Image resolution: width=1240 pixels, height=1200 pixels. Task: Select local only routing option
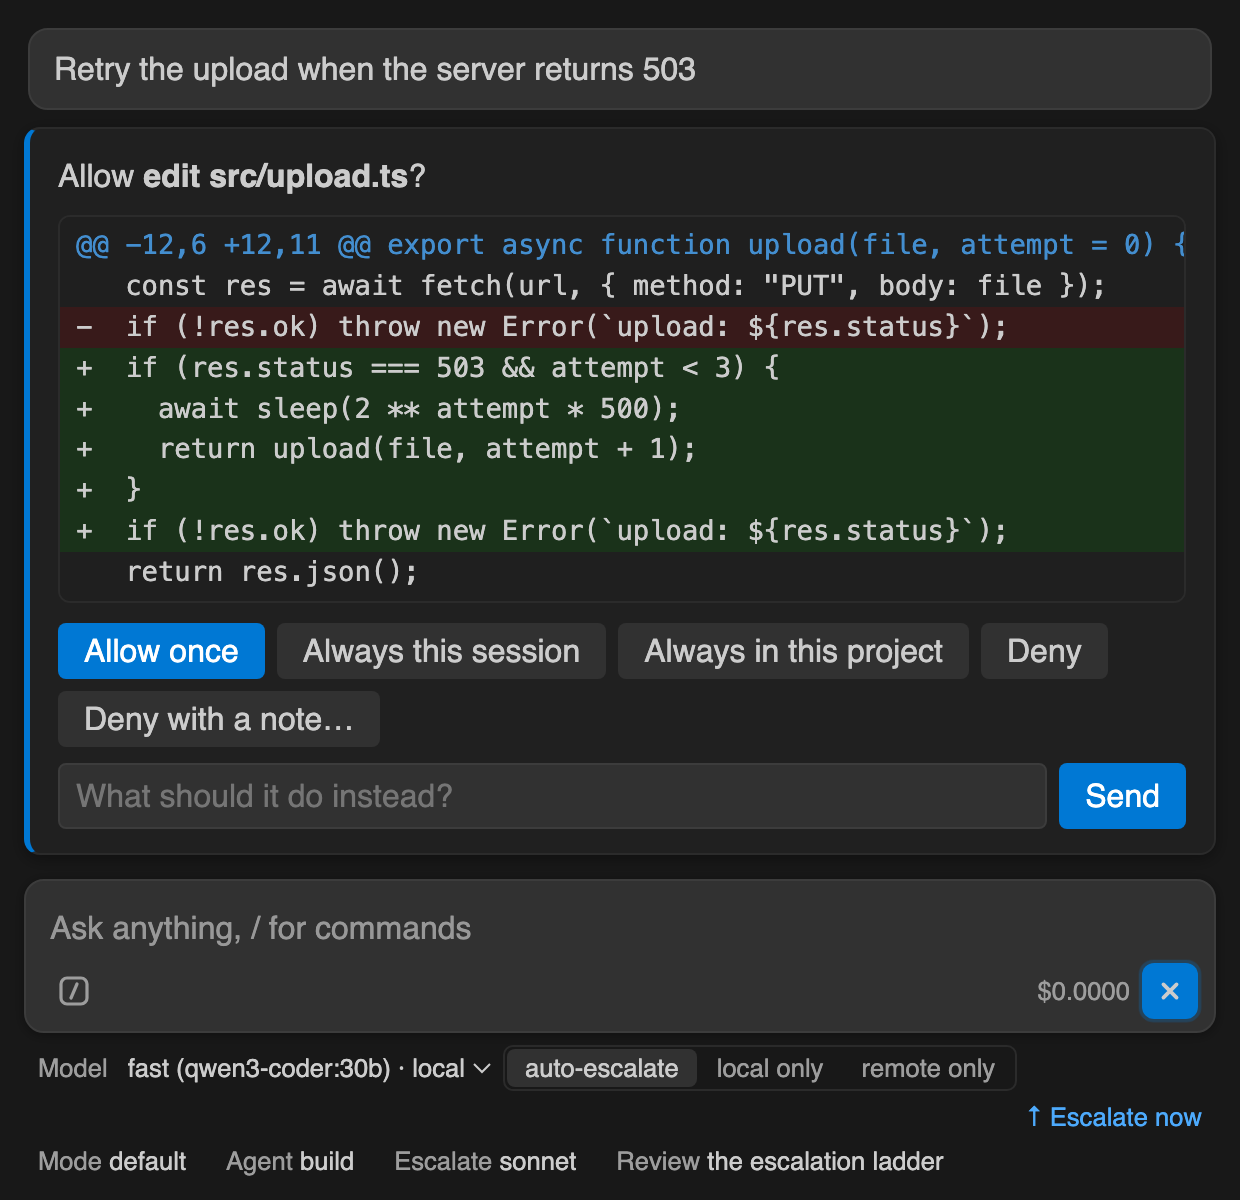point(769,1068)
